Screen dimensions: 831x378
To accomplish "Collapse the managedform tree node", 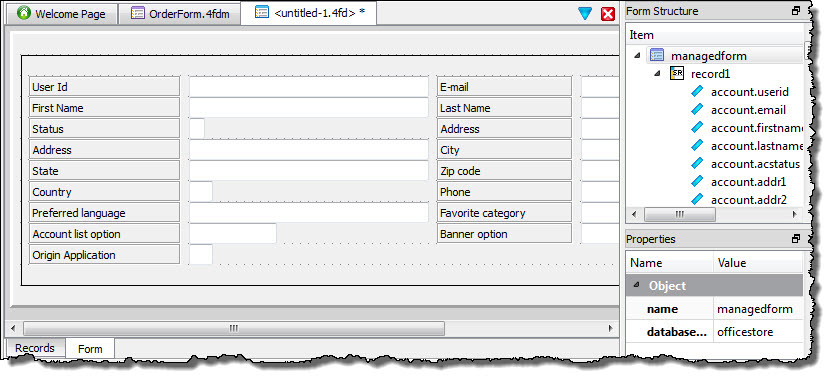I will 637,55.
